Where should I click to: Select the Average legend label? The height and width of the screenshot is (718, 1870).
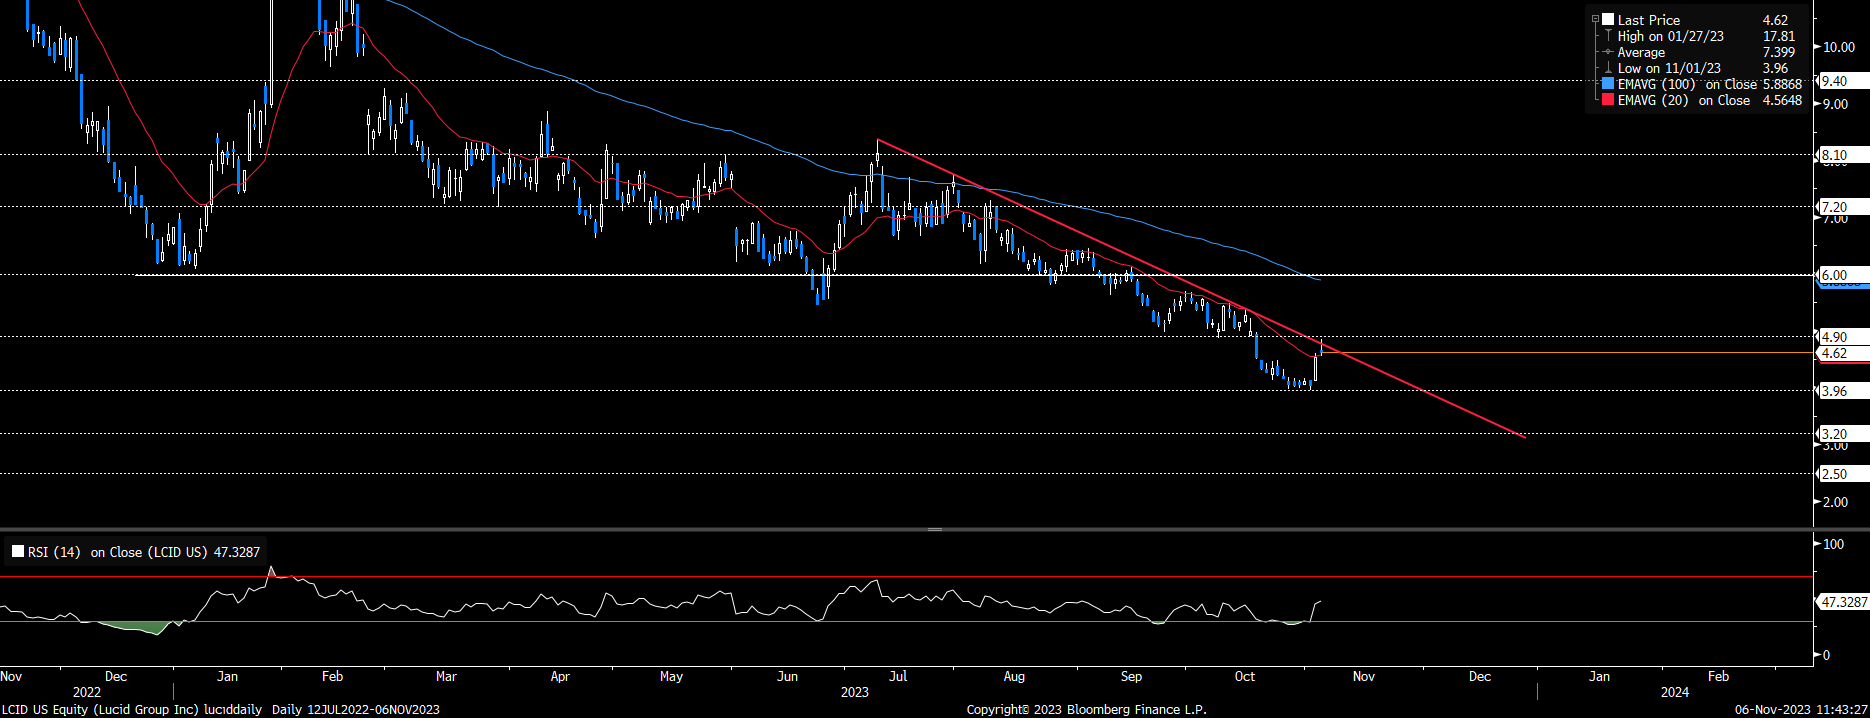(x=1641, y=52)
